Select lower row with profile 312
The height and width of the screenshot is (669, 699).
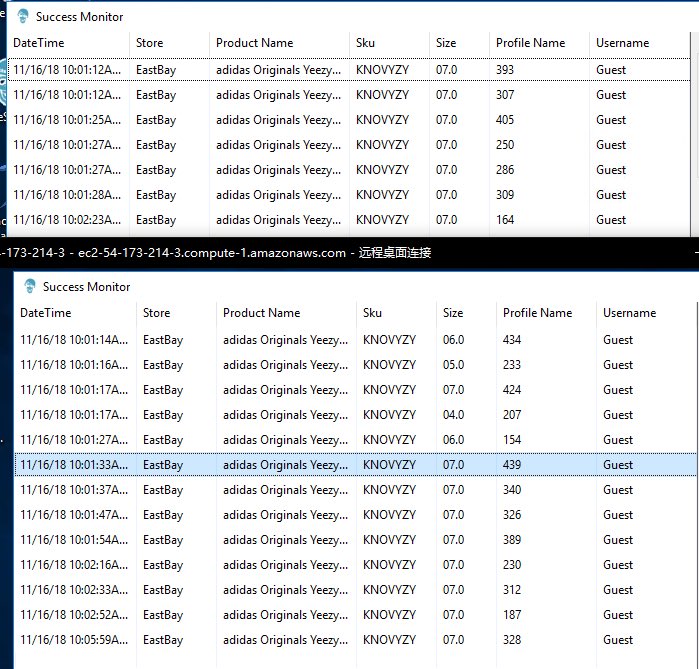tap(356, 590)
